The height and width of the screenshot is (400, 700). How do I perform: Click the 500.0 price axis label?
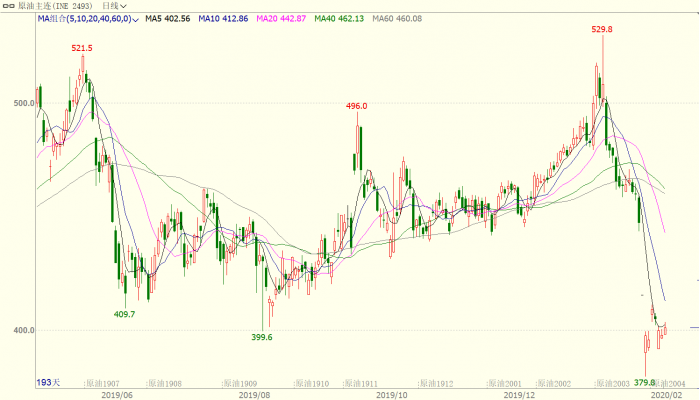(x=23, y=103)
